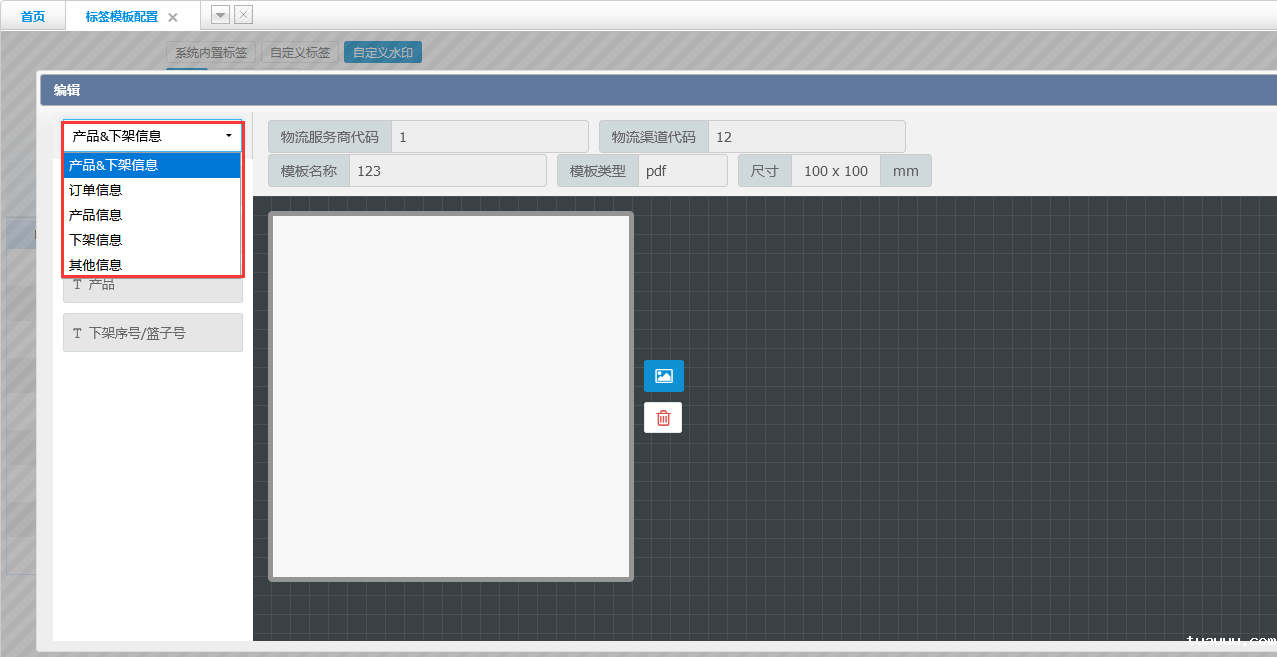Screen dimensions: 1277x657
Task: Switch to the 自定义标签 tab
Action: (x=300, y=52)
